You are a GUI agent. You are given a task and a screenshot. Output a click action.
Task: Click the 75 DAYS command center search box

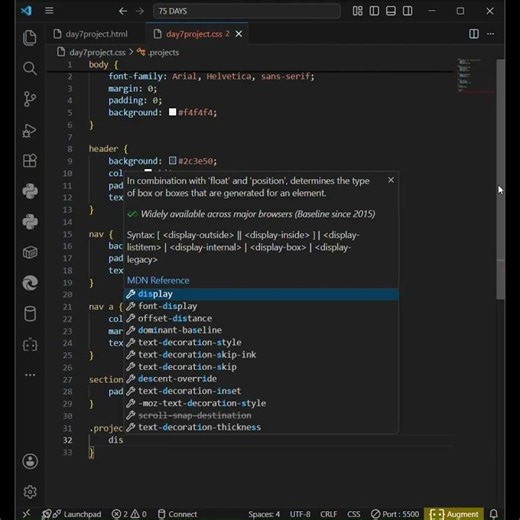(247, 11)
